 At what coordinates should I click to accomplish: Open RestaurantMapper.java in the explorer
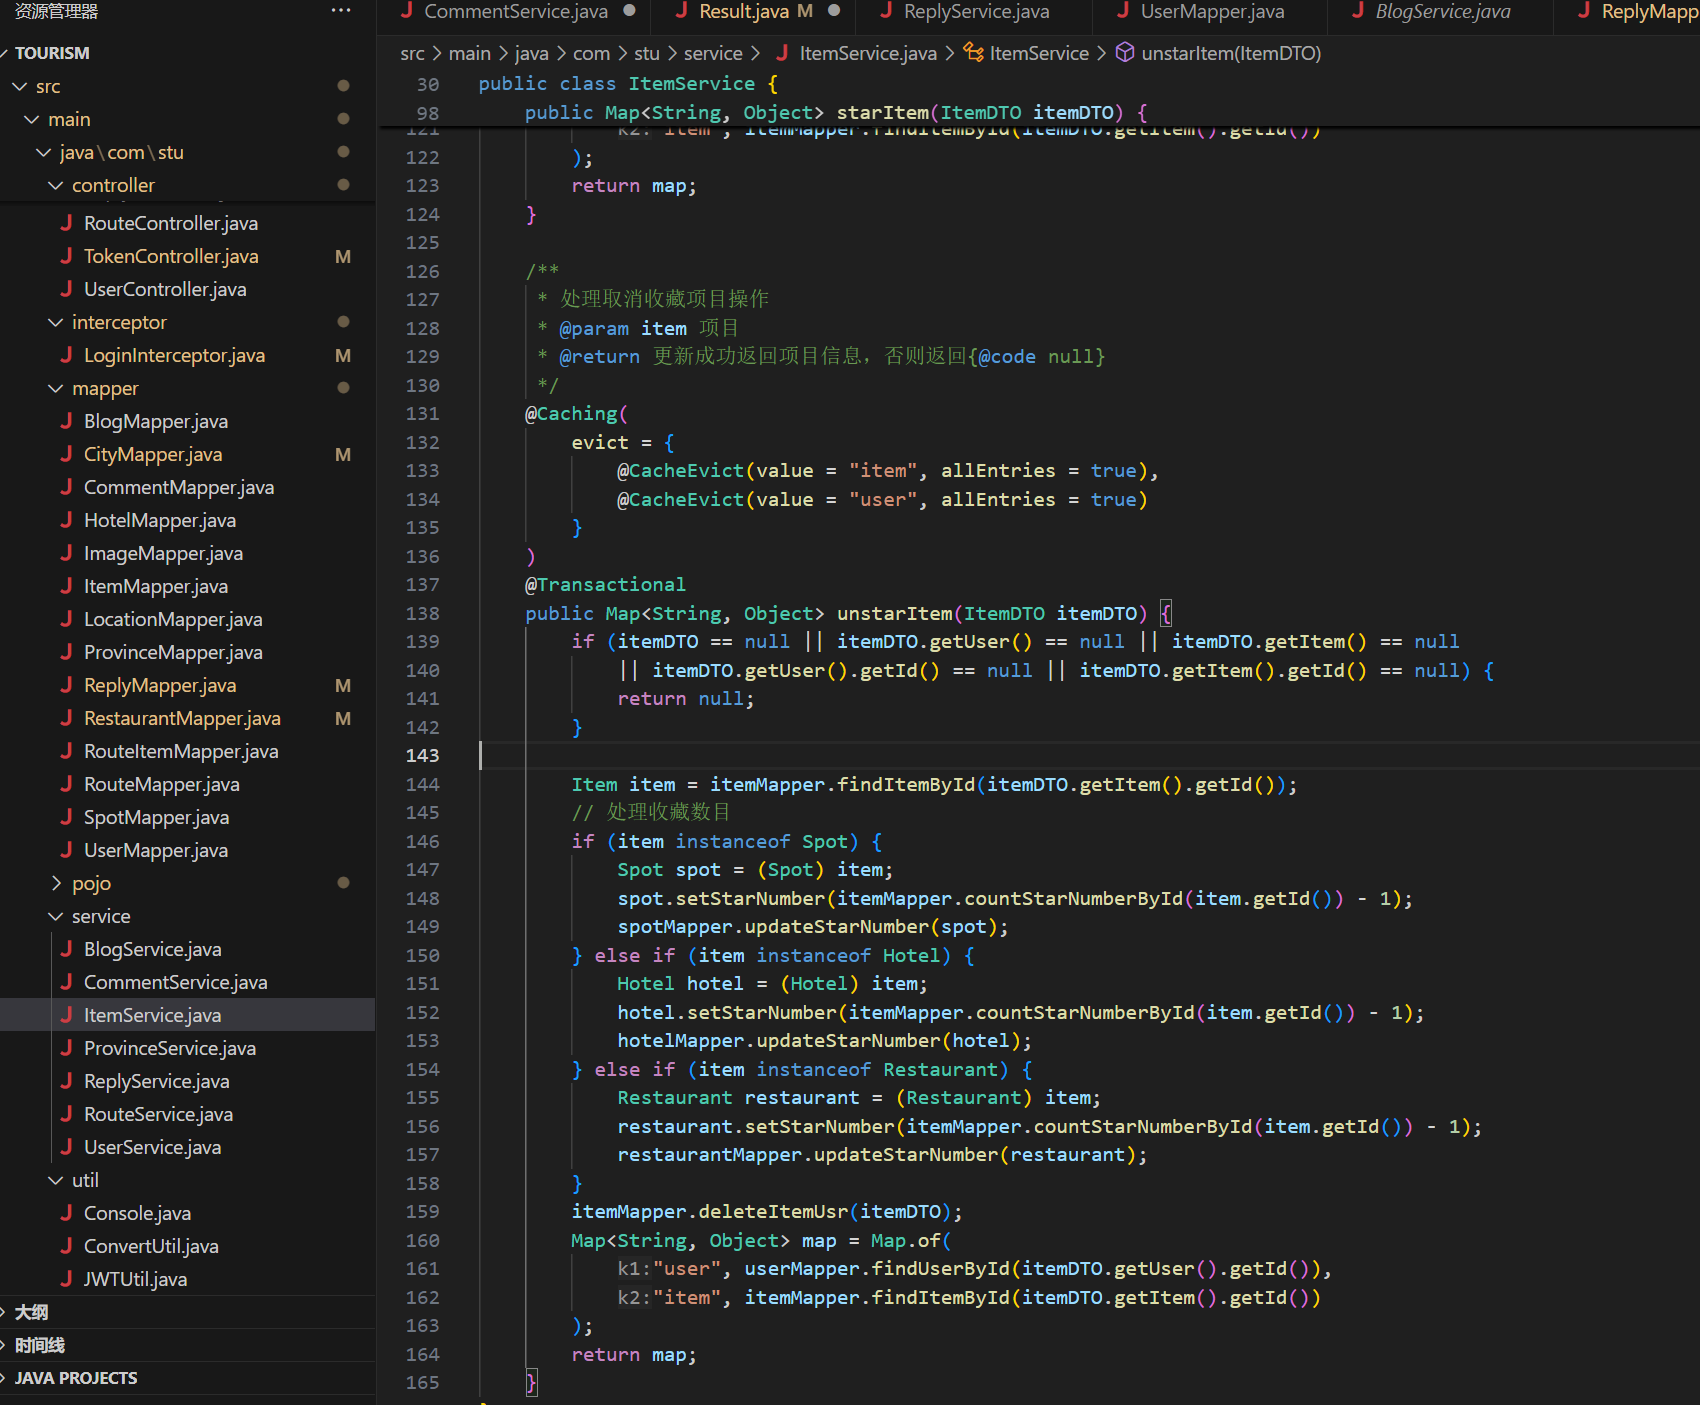pyautogui.click(x=182, y=718)
